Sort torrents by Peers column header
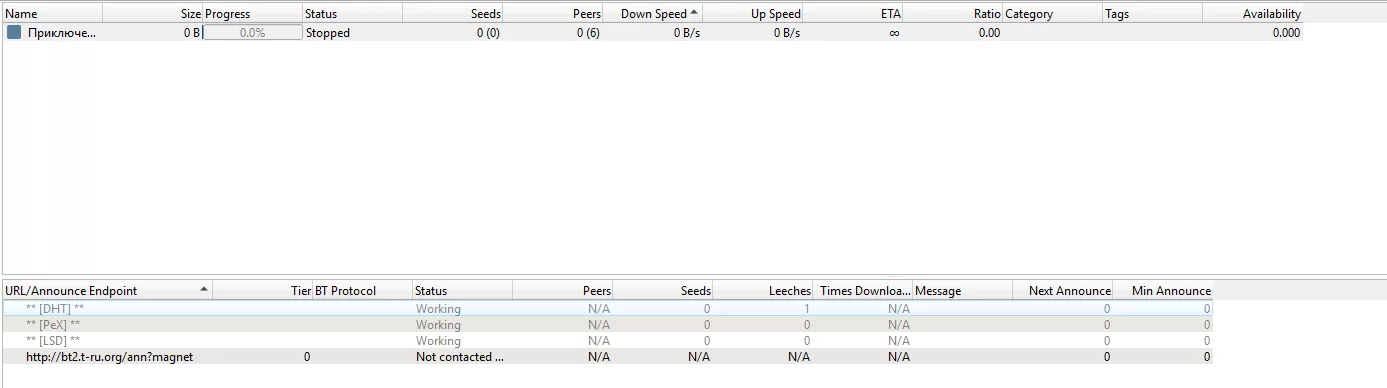 [552, 14]
